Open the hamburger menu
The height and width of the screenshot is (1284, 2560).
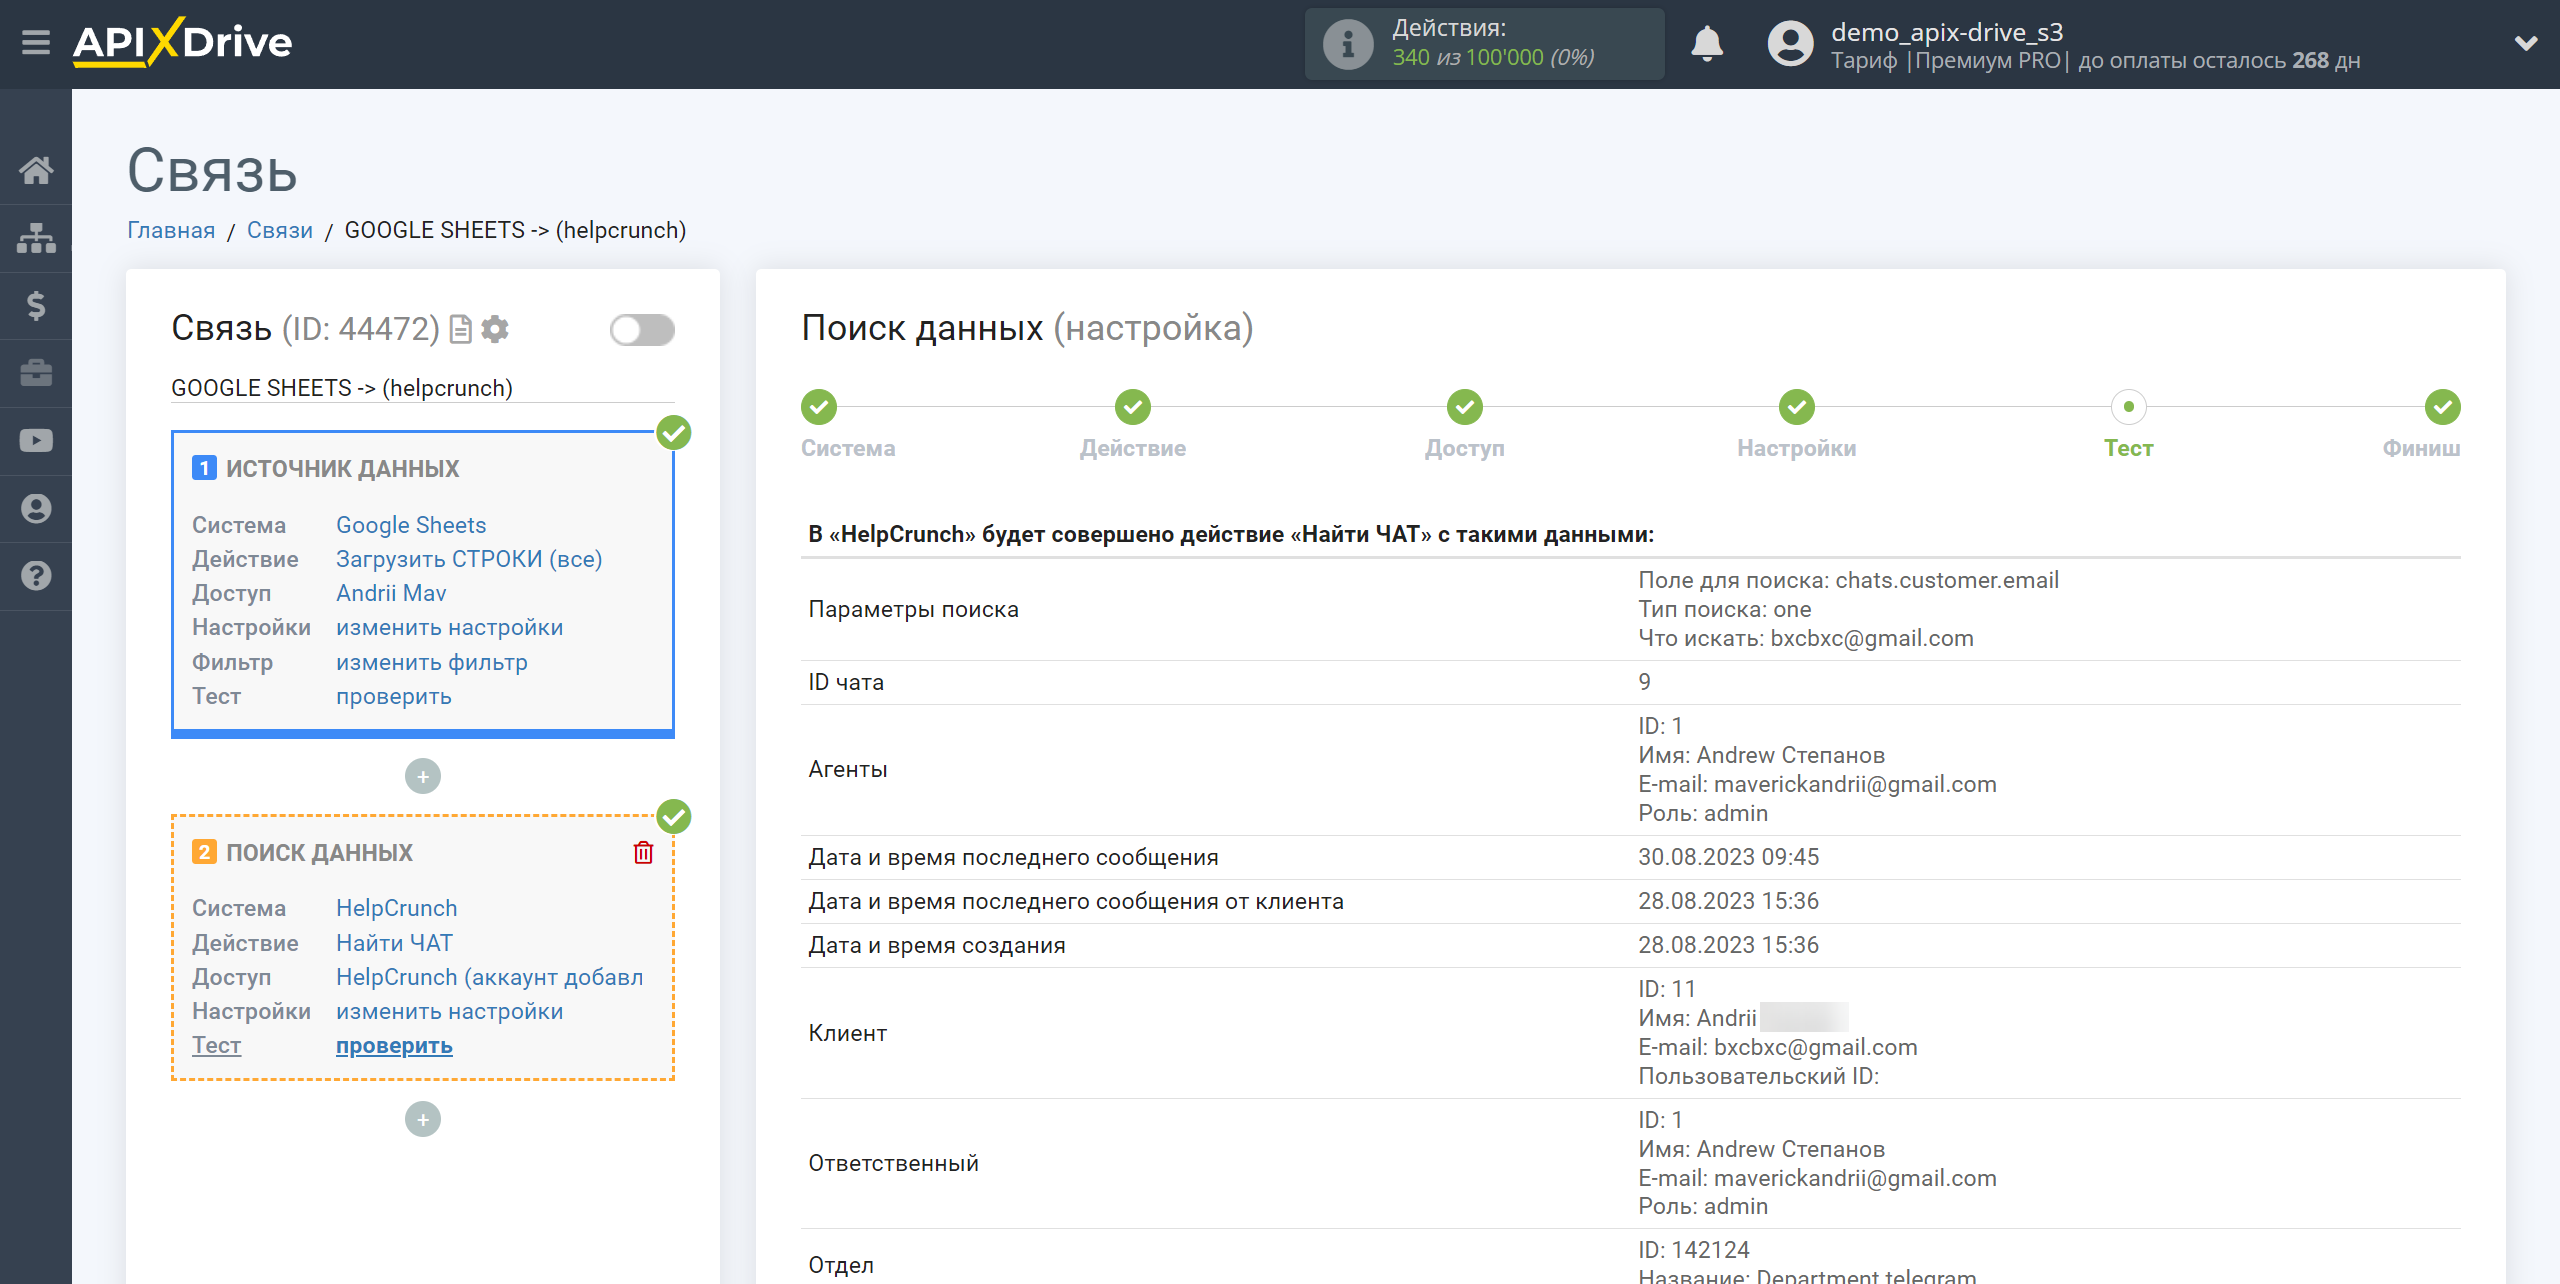36,43
